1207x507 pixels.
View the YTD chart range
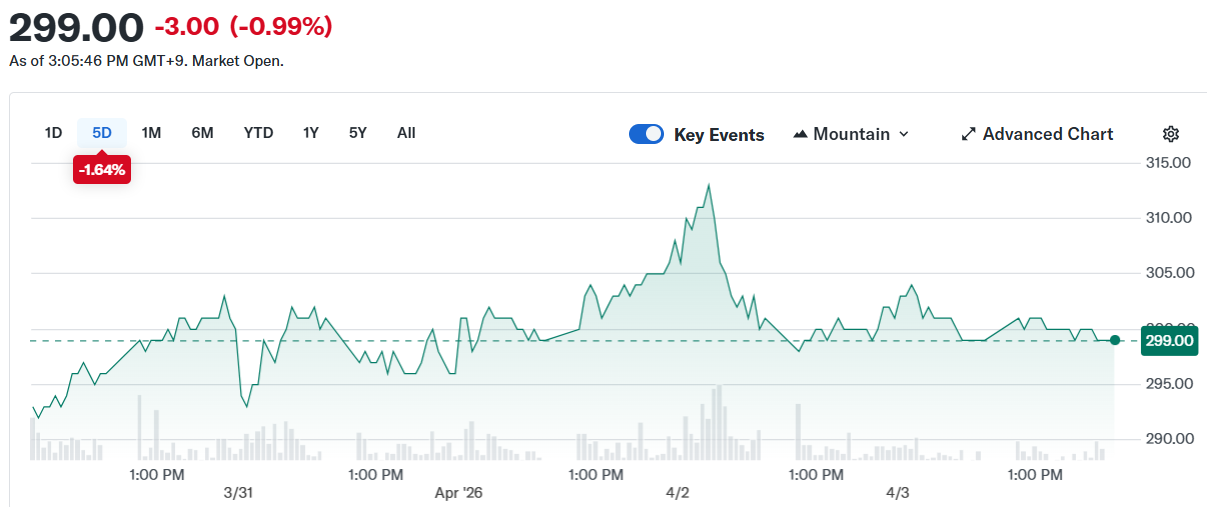pos(258,133)
